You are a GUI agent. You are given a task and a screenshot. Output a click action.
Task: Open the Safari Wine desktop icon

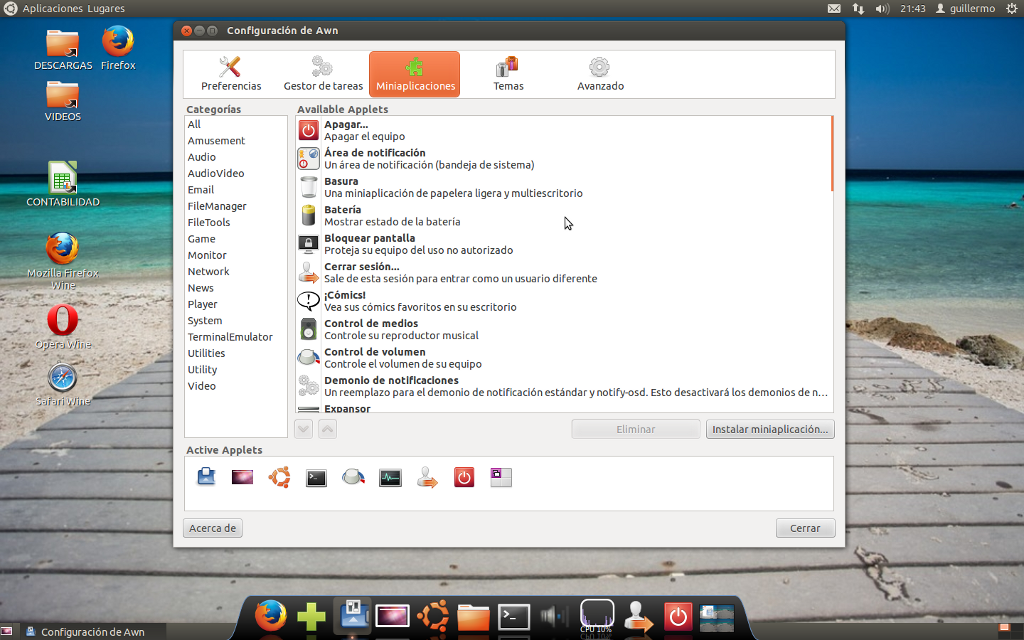(x=63, y=384)
